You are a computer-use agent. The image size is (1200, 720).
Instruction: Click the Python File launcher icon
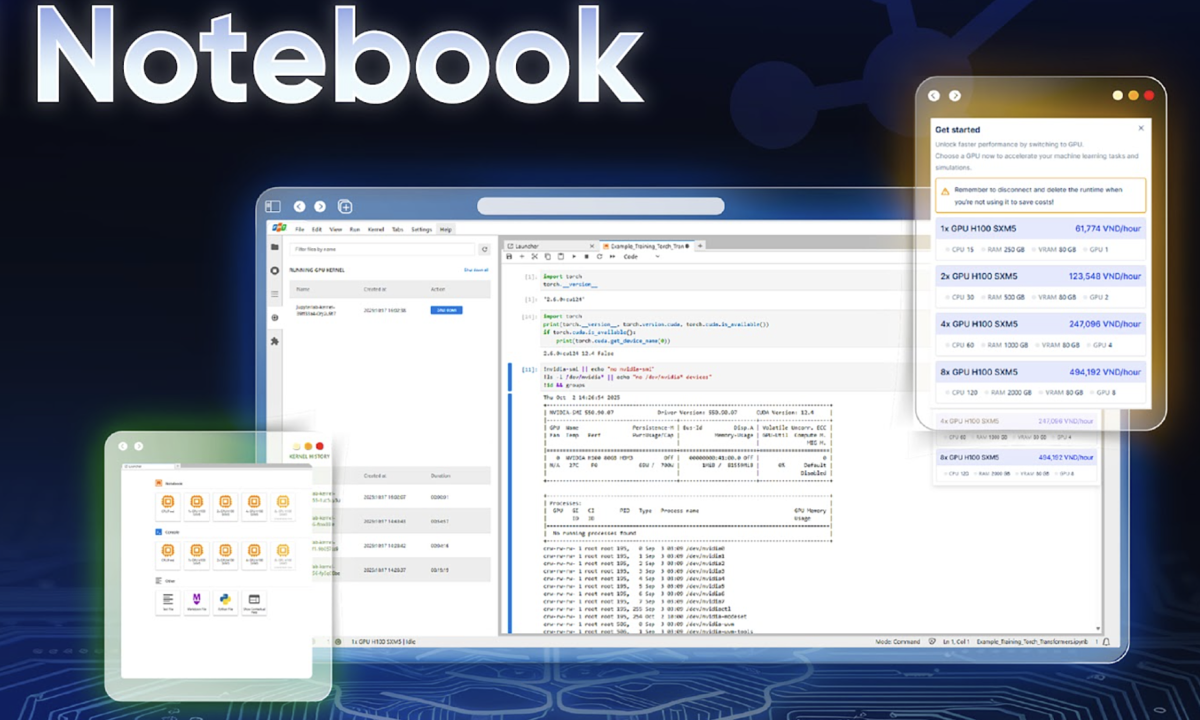click(x=227, y=599)
